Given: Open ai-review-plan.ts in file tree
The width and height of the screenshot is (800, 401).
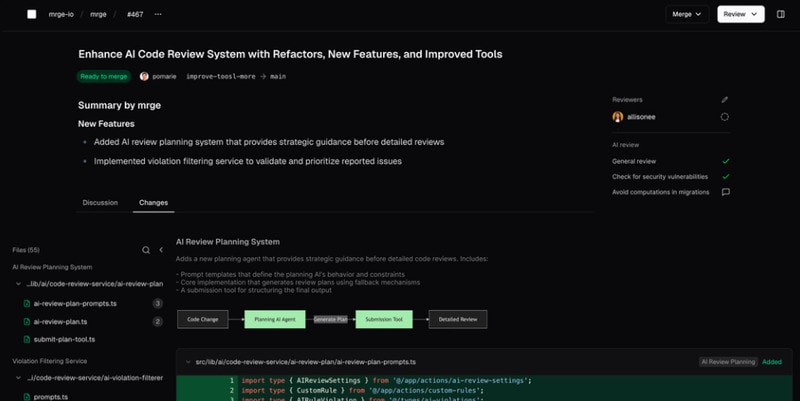Looking at the screenshot, I should [60, 322].
